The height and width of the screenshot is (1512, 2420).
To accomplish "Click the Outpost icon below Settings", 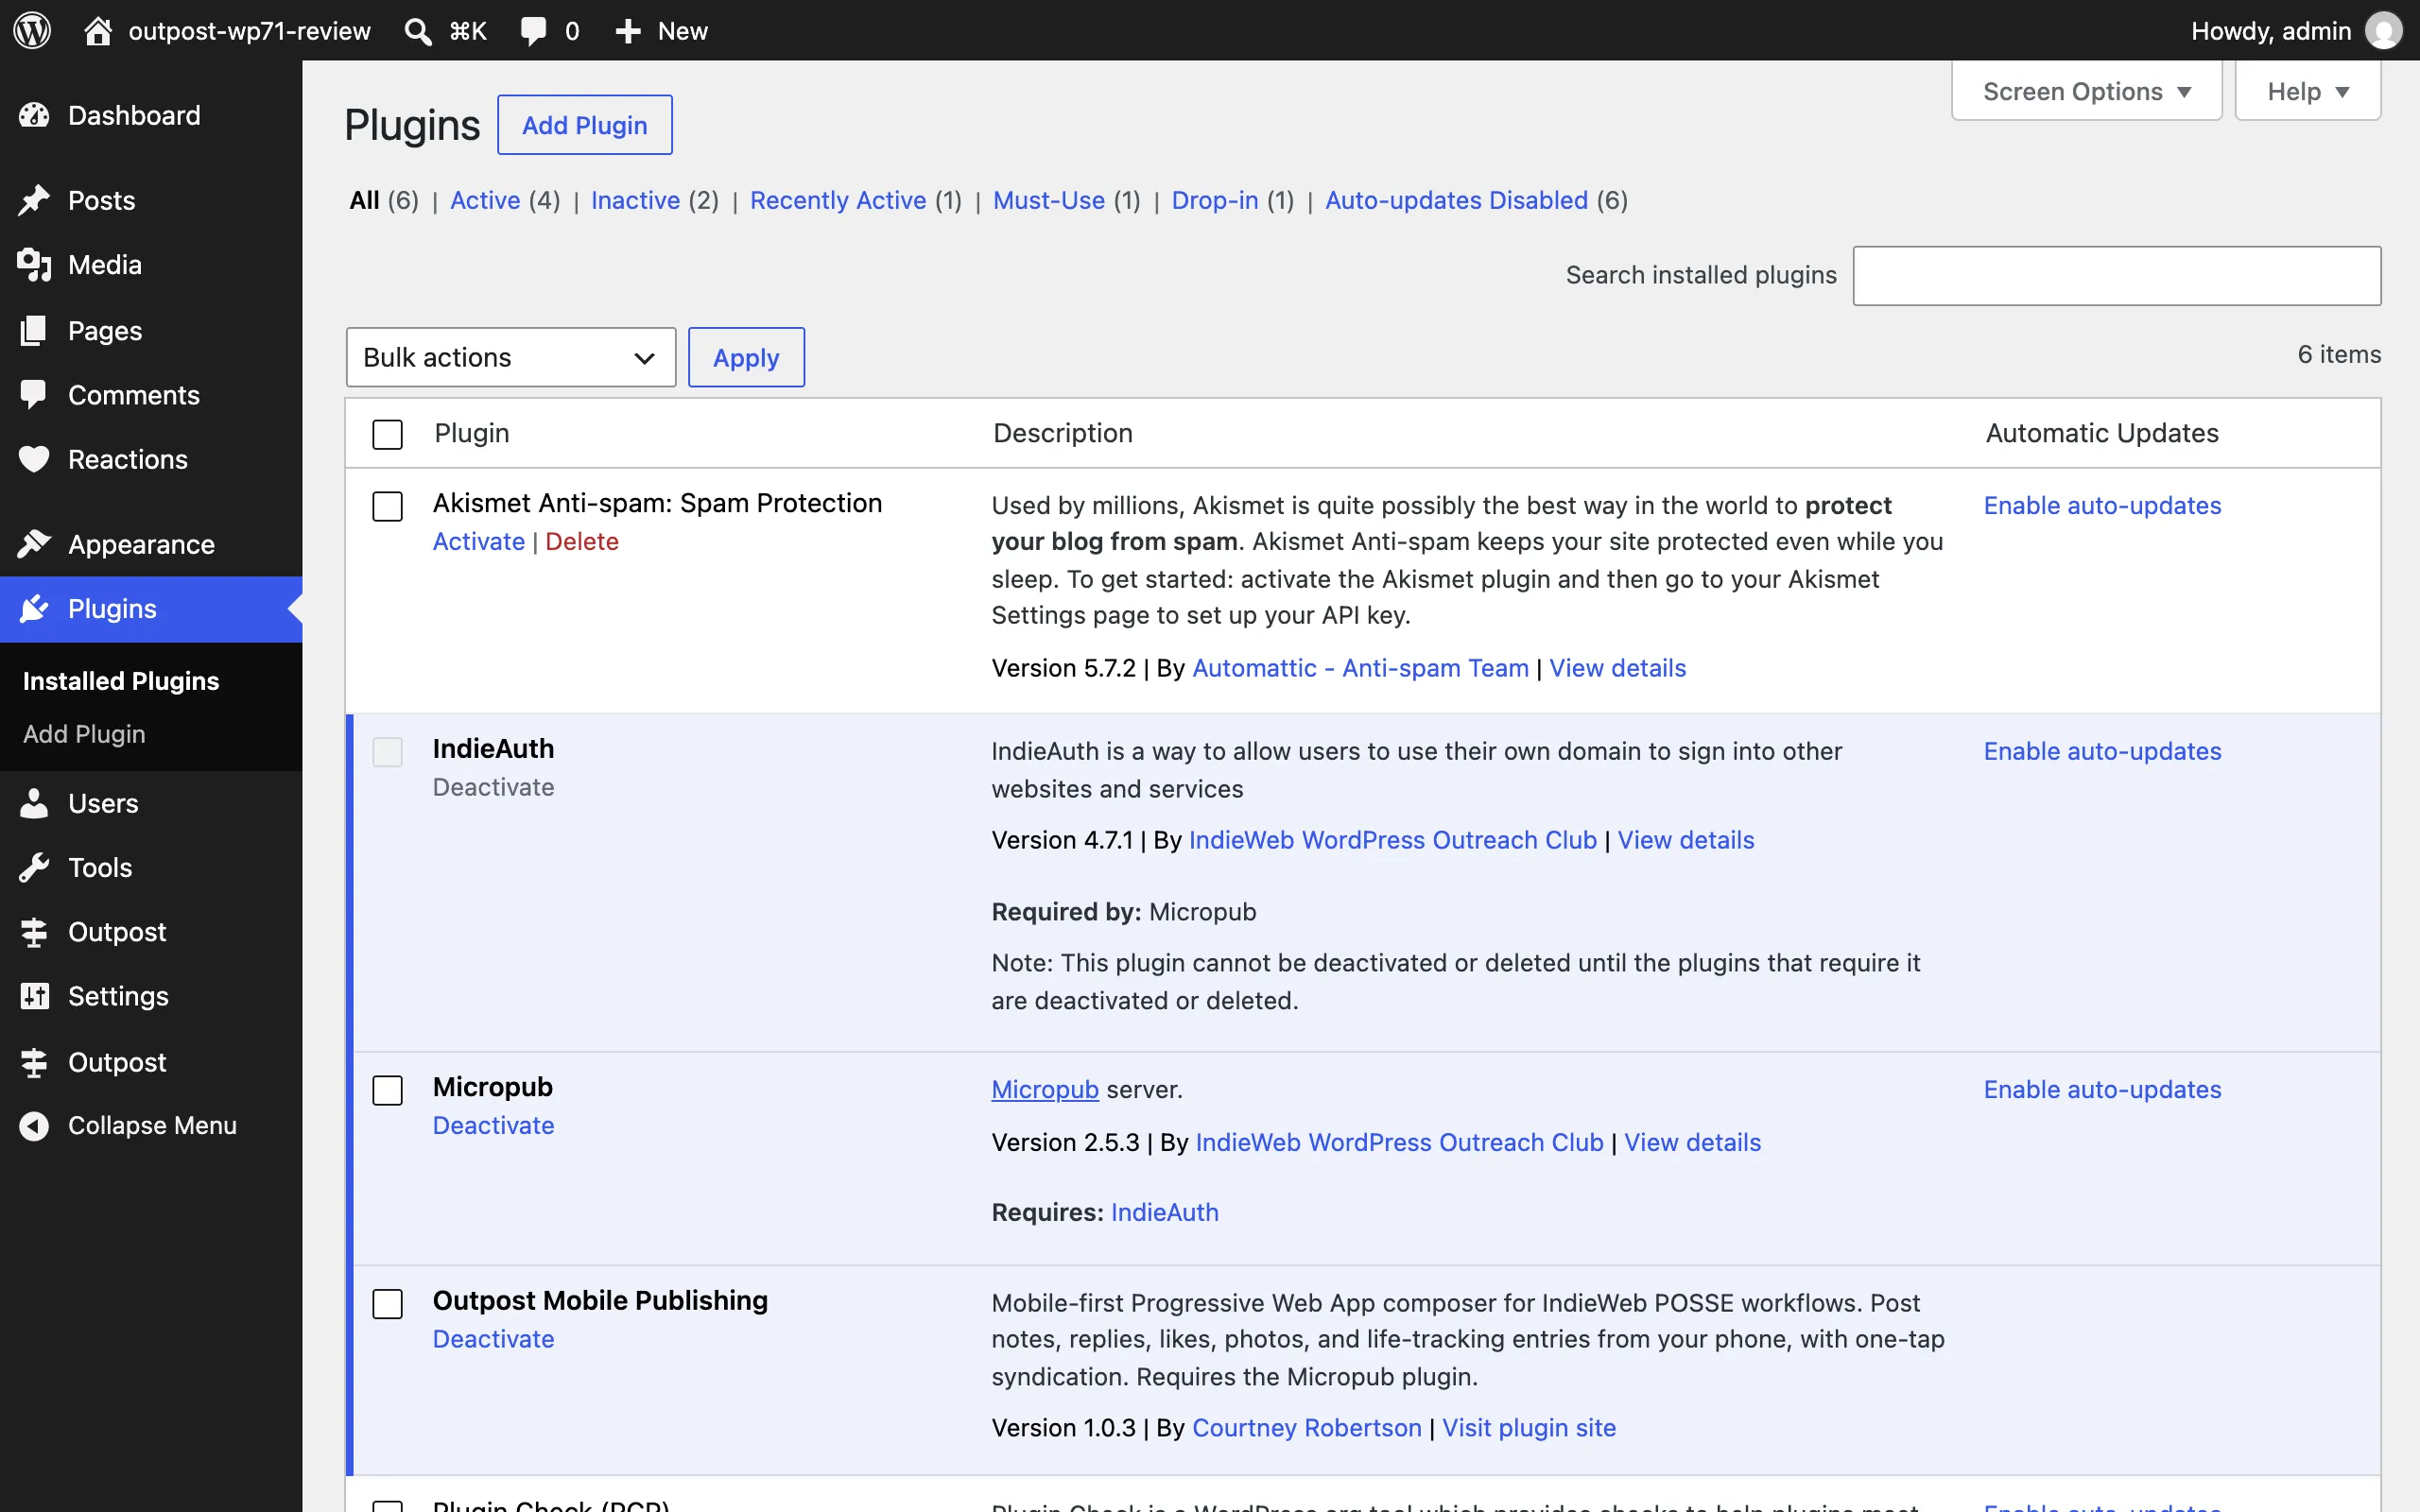I will tap(34, 1062).
